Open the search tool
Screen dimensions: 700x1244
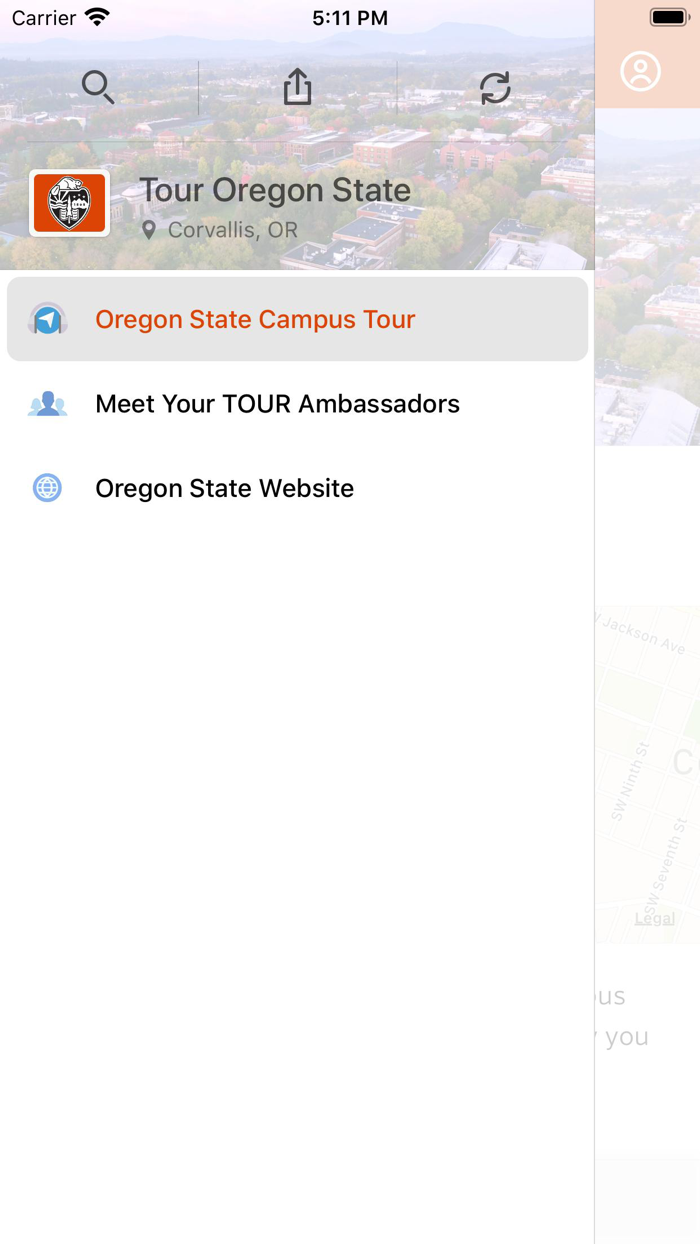97,87
